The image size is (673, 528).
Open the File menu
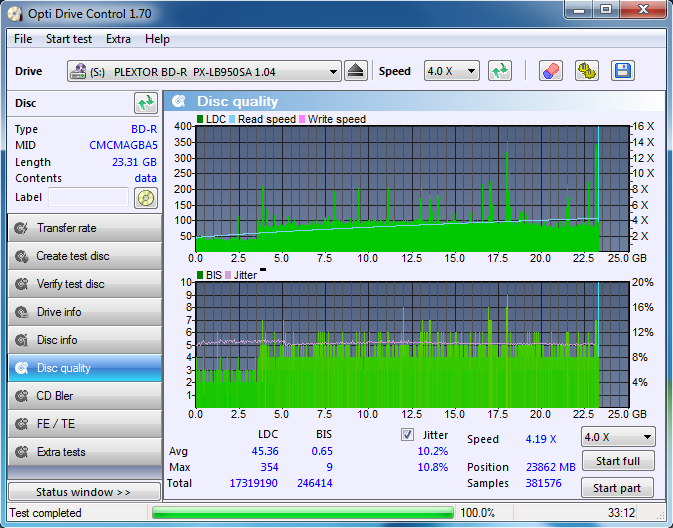pyautogui.click(x=23, y=39)
